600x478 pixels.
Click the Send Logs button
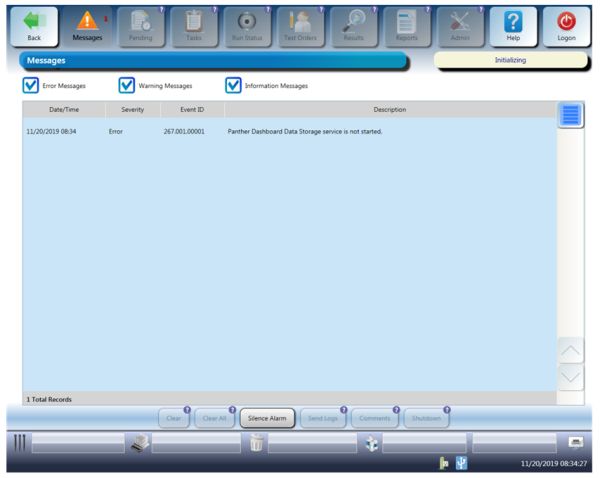point(322,419)
